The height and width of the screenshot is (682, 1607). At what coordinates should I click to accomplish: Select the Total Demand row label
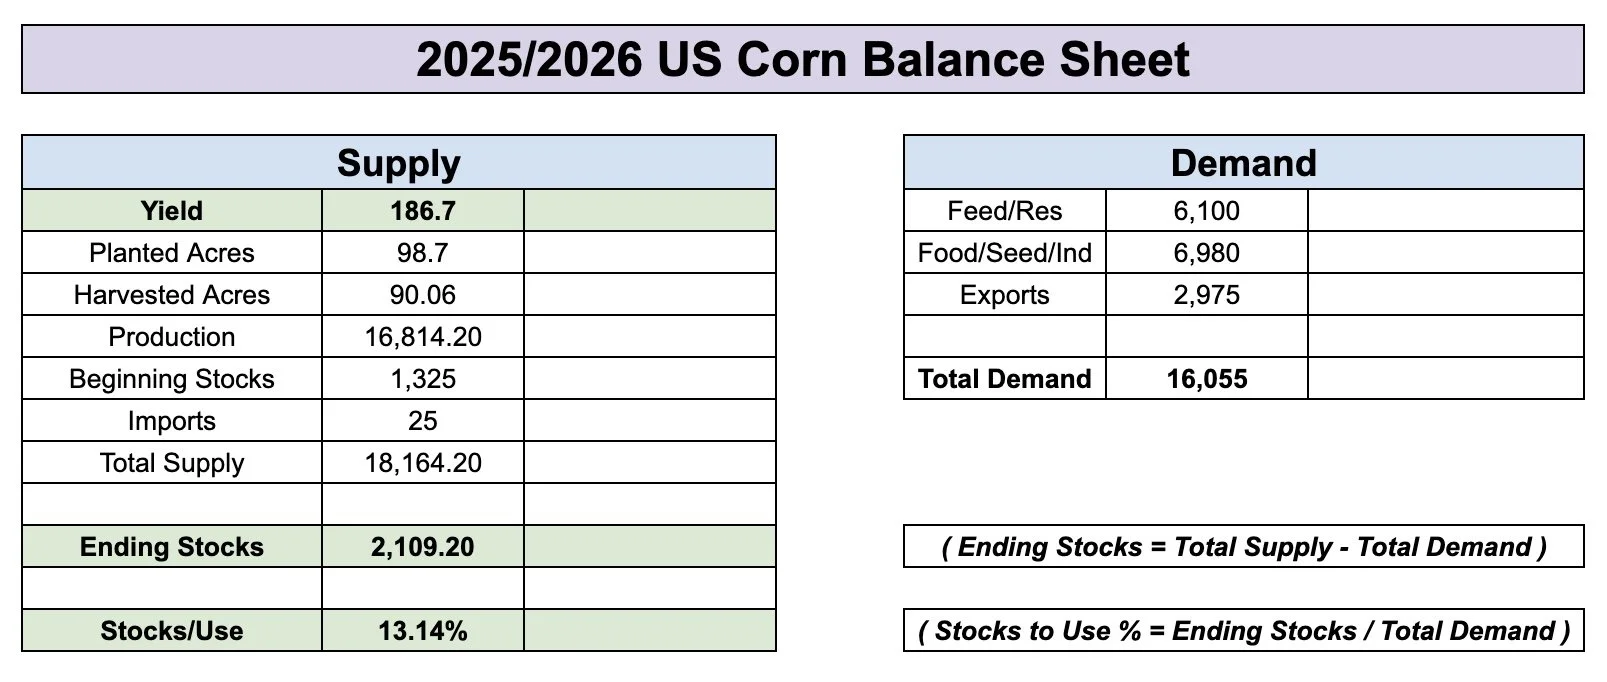[1005, 379]
